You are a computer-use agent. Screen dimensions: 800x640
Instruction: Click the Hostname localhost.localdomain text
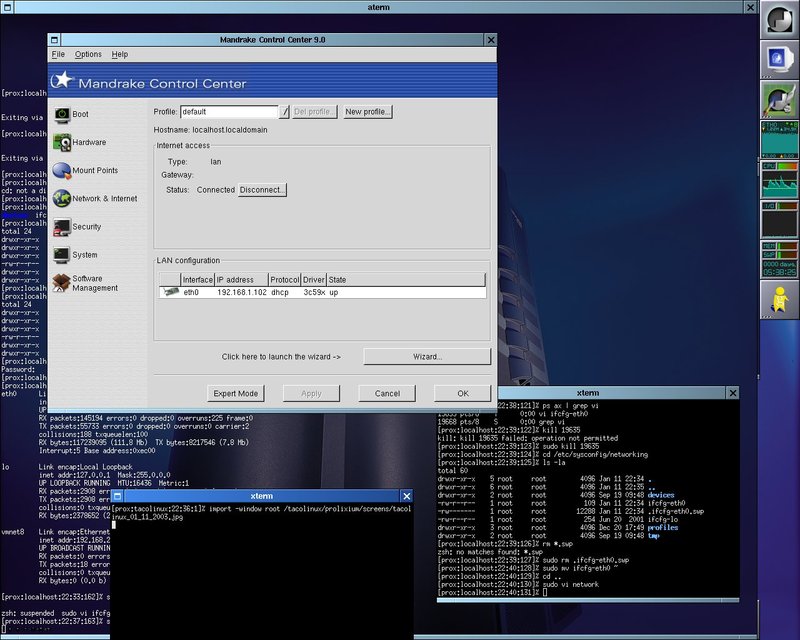point(210,130)
